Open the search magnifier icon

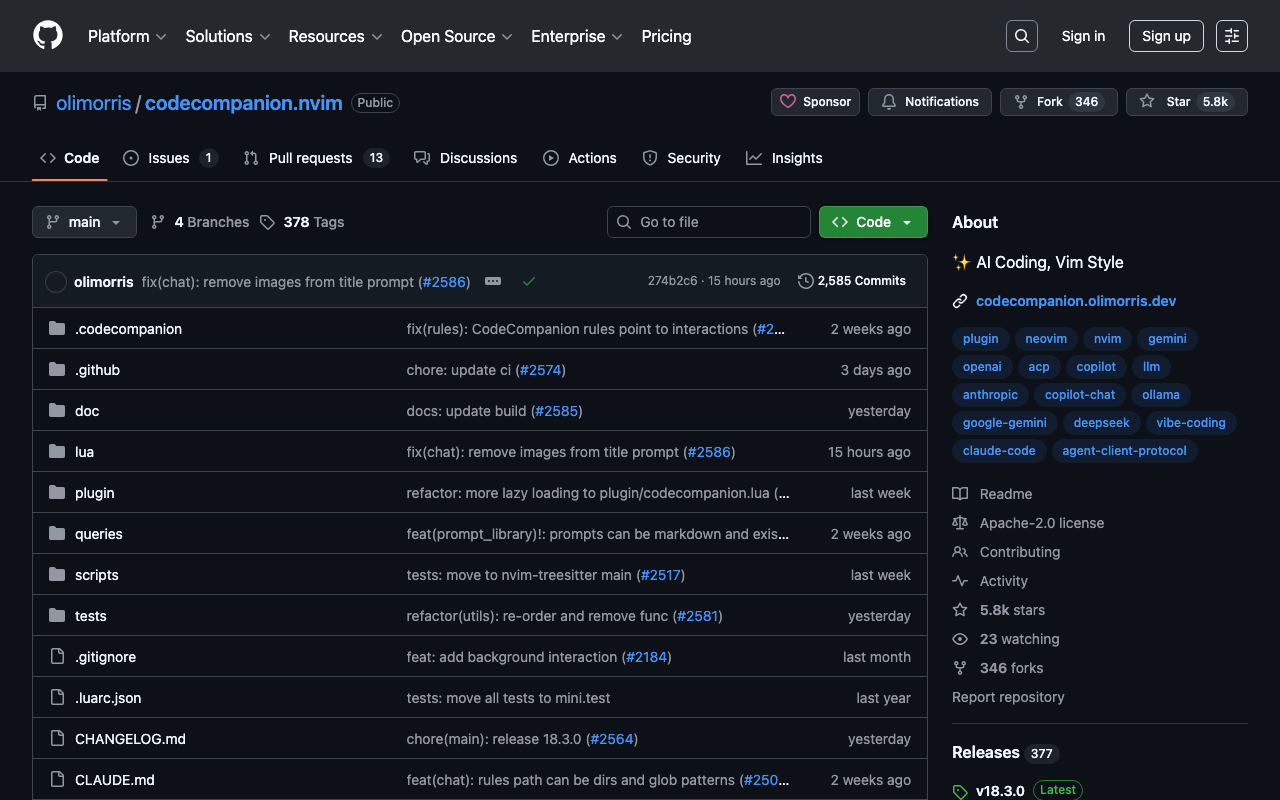(1021, 36)
